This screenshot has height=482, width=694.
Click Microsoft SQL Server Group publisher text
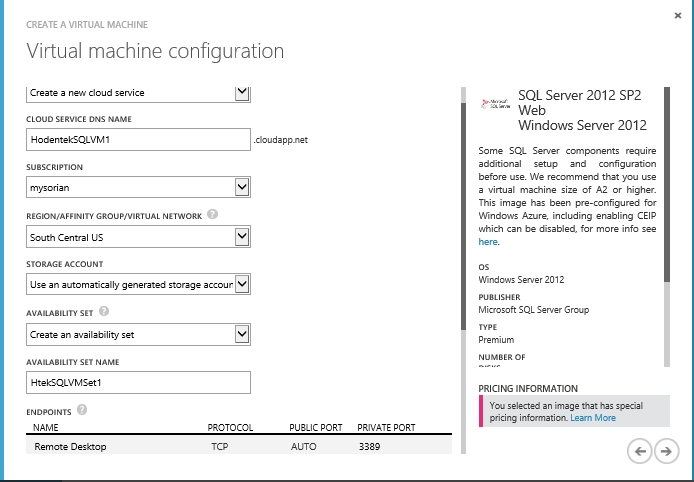[534, 310]
